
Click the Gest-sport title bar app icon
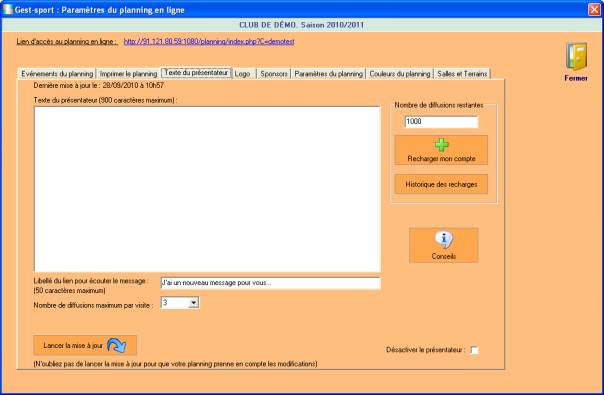7,10
